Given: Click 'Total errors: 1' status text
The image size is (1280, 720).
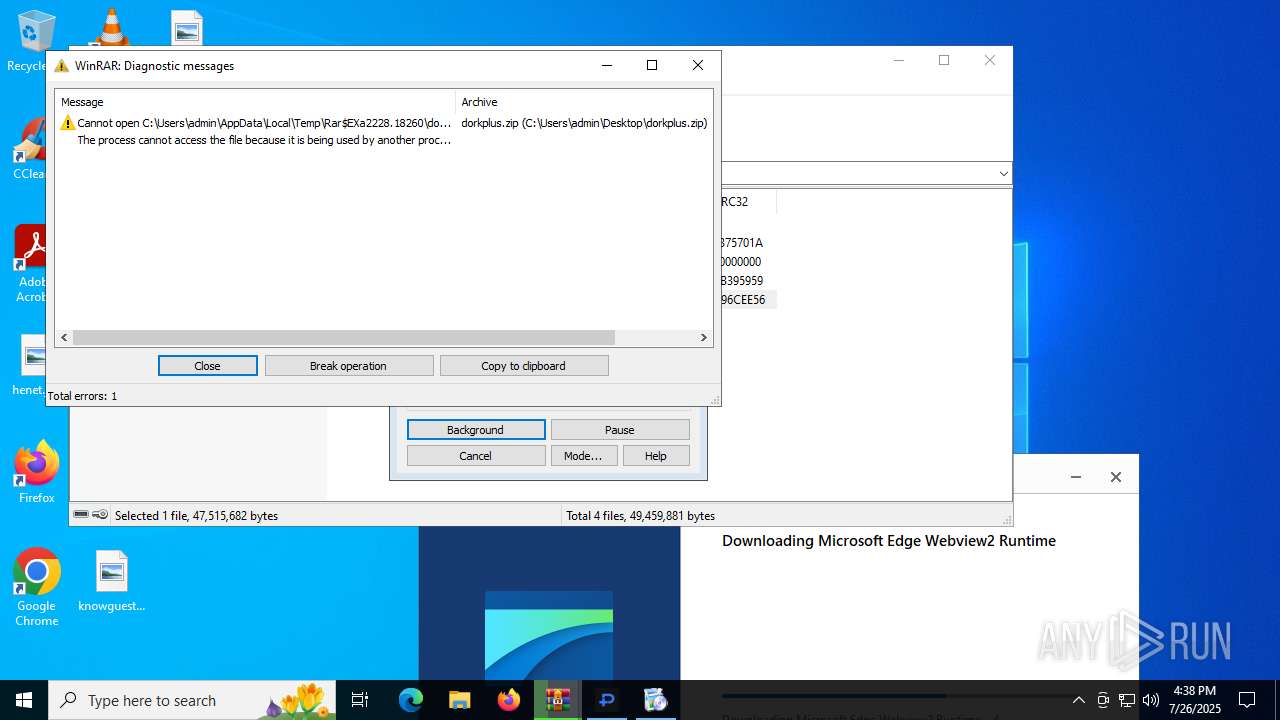Looking at the screenshot, I should [83, 396].
